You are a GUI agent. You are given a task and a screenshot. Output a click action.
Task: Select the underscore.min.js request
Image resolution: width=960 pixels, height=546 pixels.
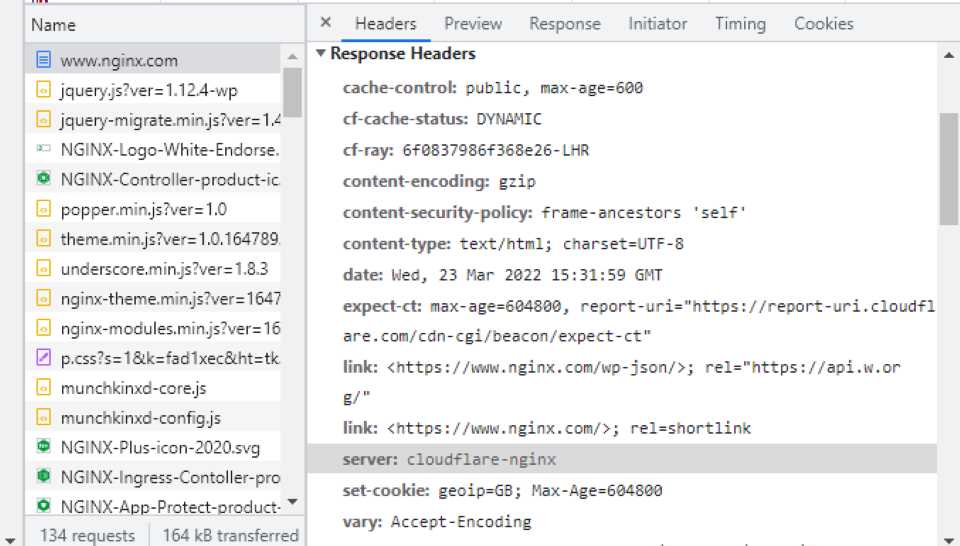(164, 268)
